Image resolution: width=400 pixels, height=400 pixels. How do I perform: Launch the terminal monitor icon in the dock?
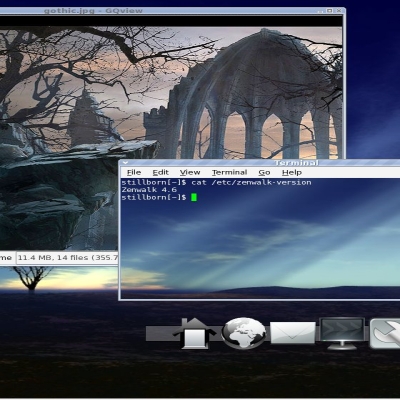342,333
